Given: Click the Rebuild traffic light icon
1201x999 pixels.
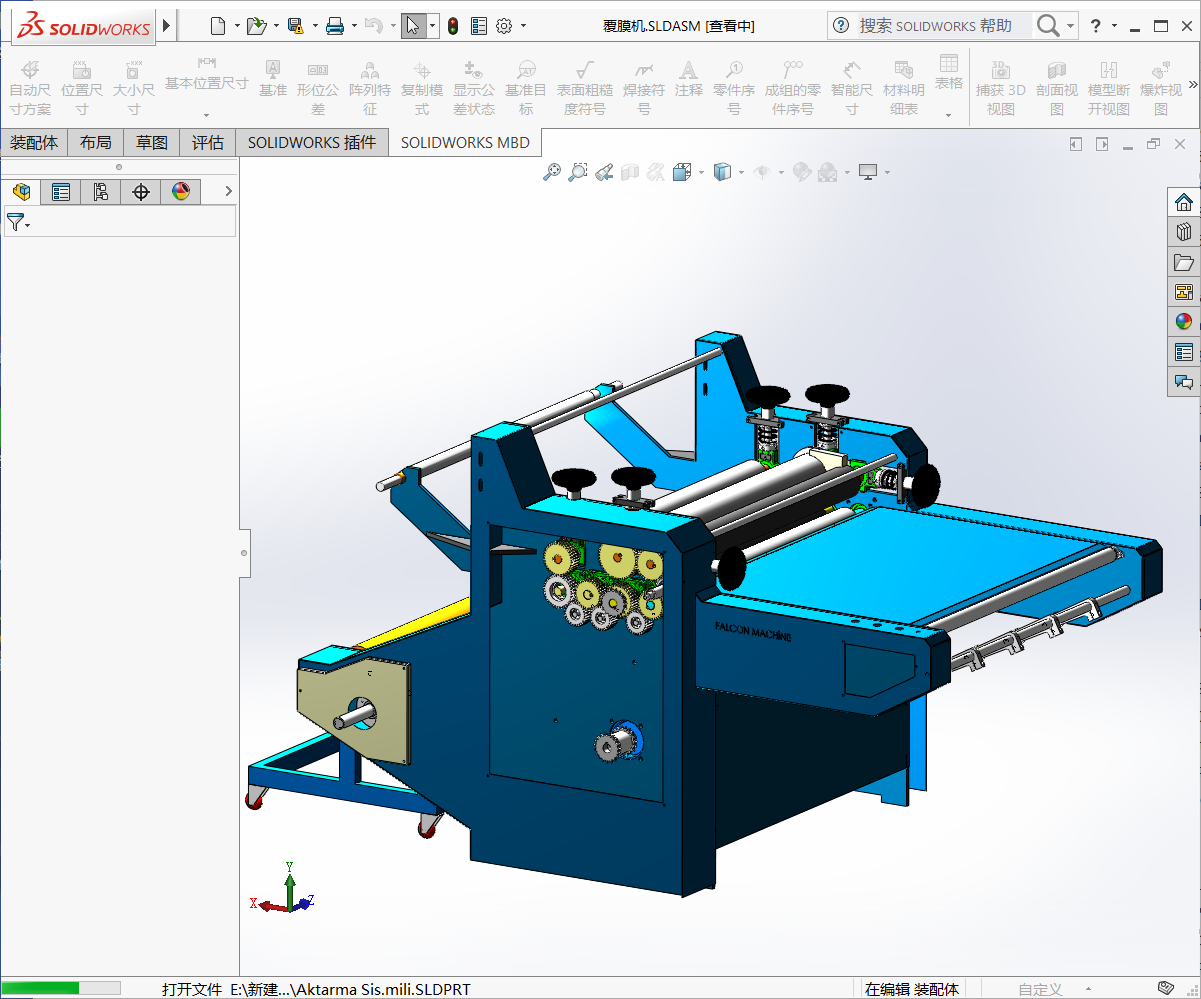Looking at the screenshot, I should pyautogui.click(x=453, y=26).
